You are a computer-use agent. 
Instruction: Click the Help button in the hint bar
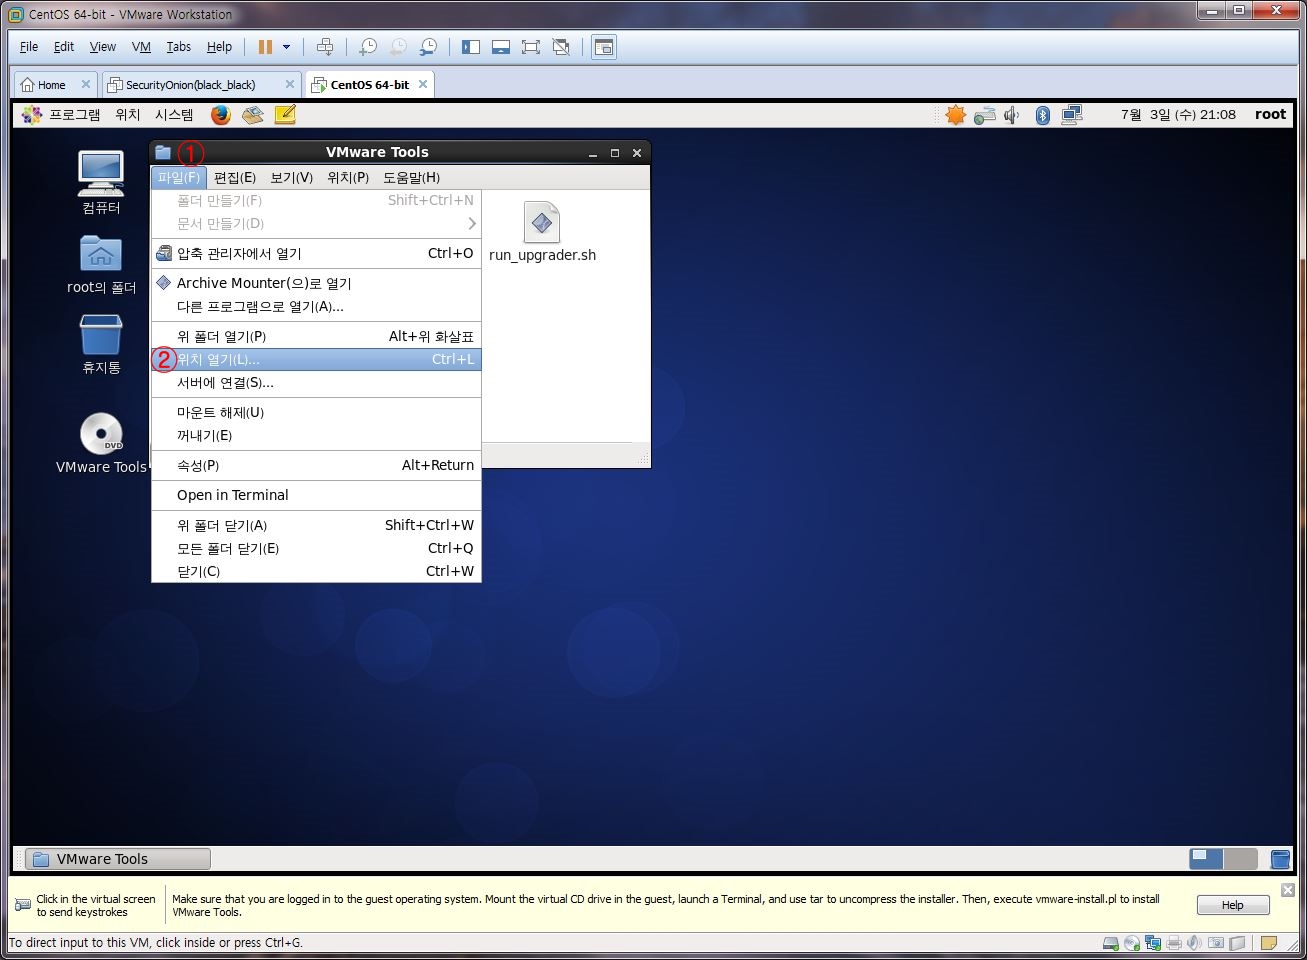[1233, 905]
